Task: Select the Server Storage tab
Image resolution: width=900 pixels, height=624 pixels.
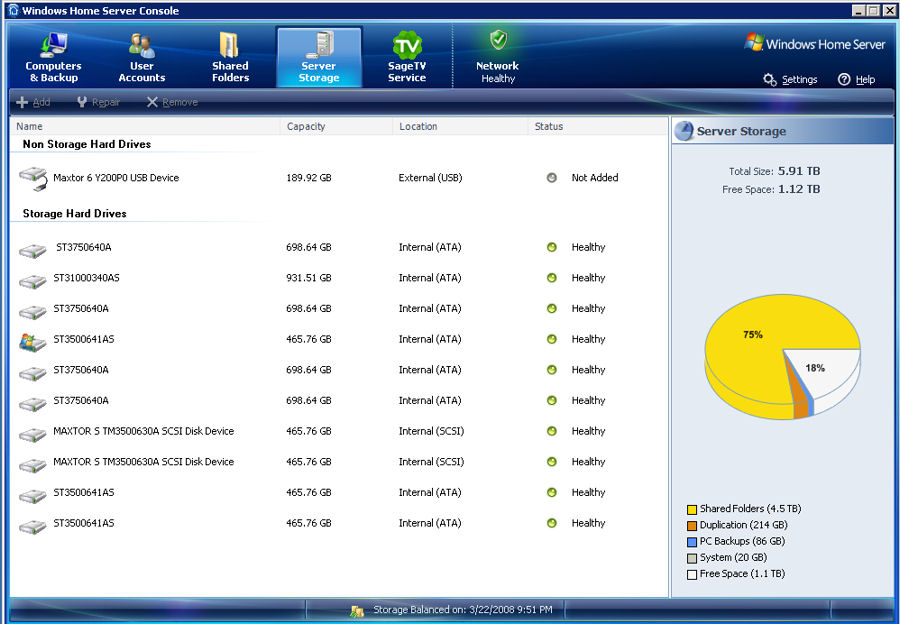Action: (x=319, y=58)
